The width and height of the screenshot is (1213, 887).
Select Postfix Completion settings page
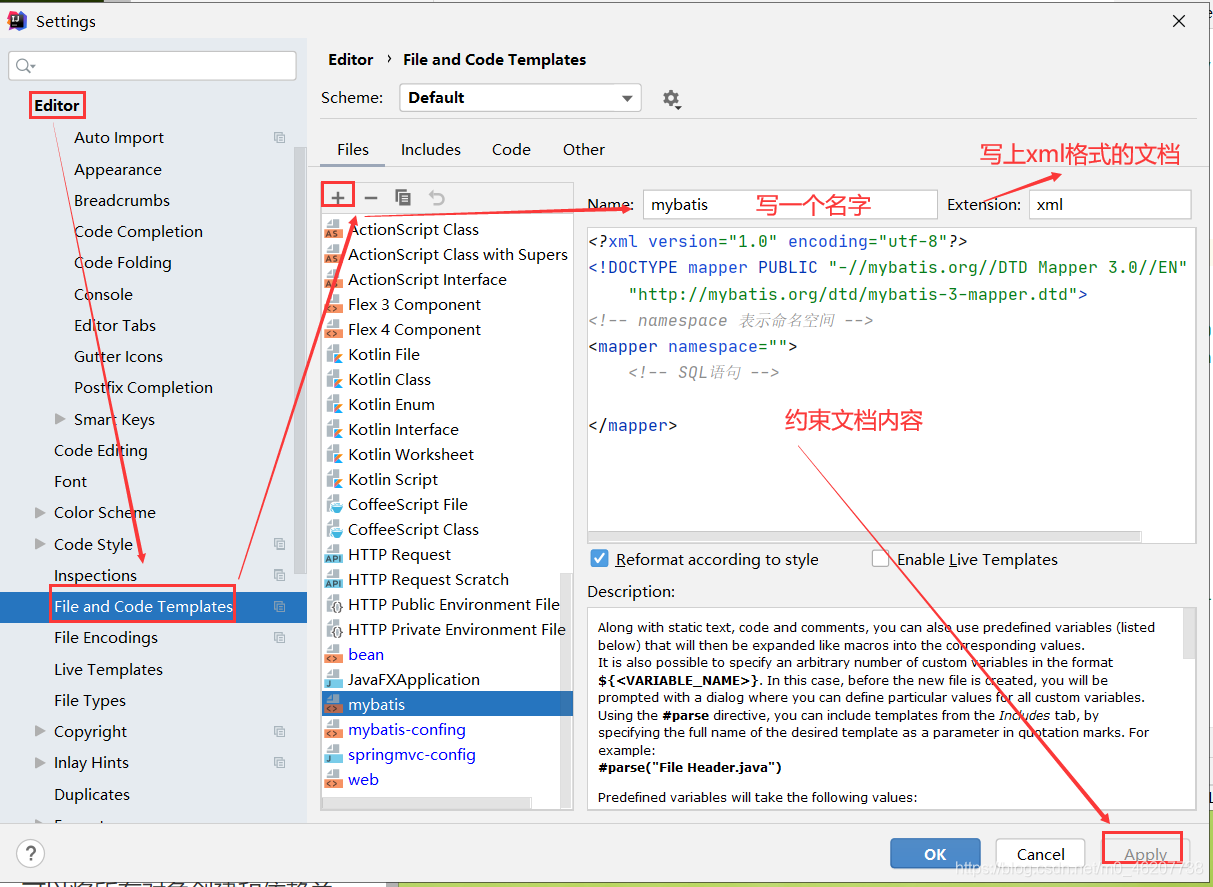tap(143, 387)
